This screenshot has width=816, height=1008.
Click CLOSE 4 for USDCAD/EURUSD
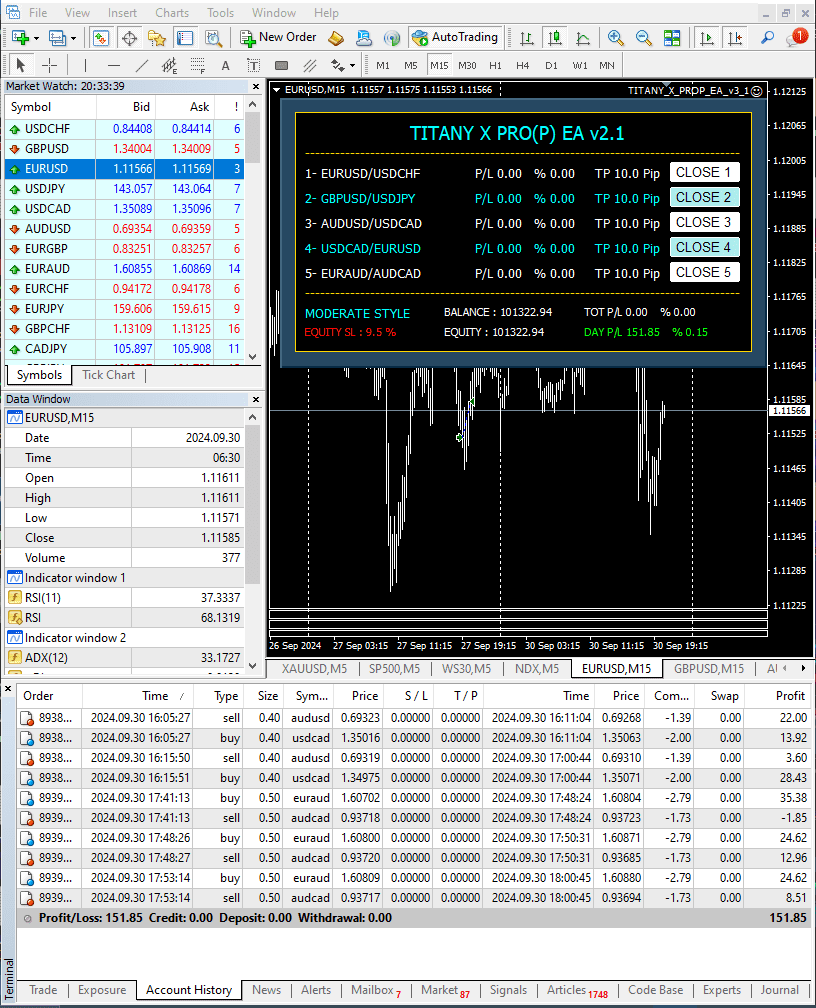704,248
